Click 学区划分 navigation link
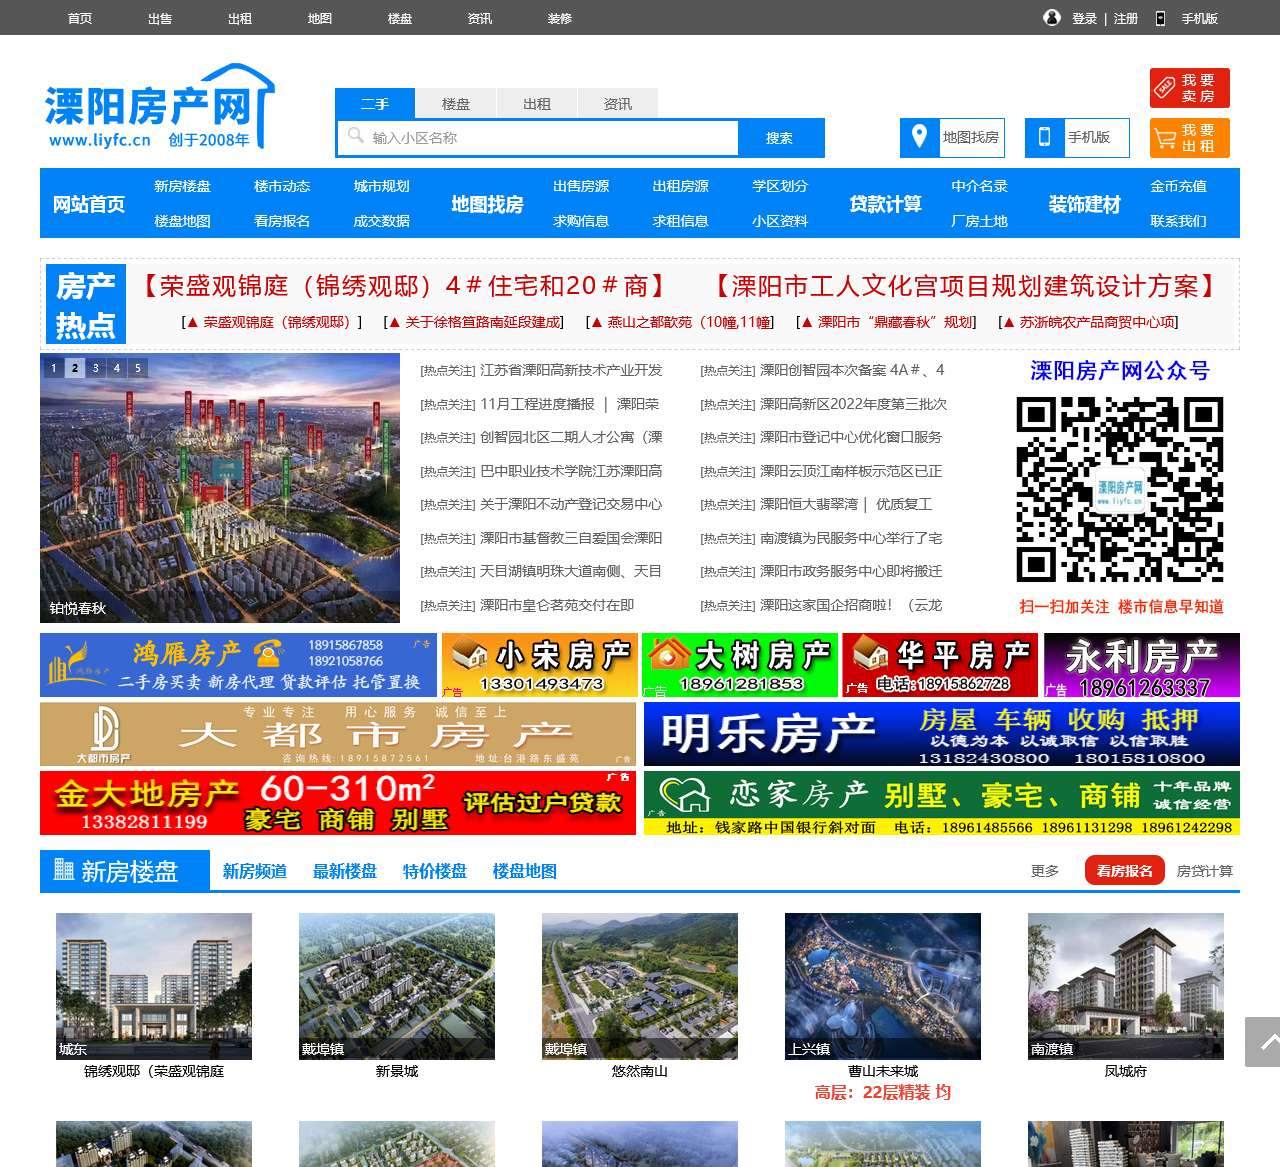 point(780,186)
